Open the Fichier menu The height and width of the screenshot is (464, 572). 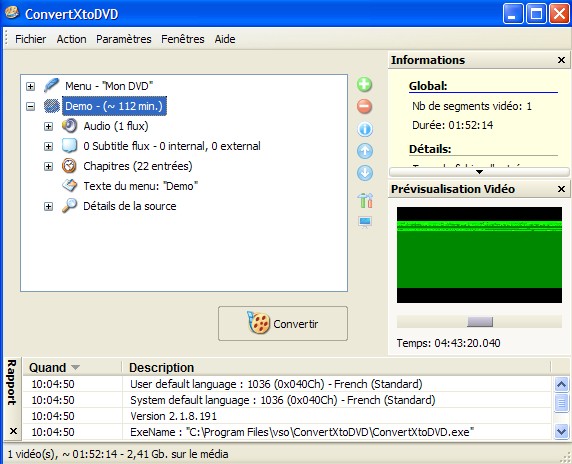[x=31, y=39]
